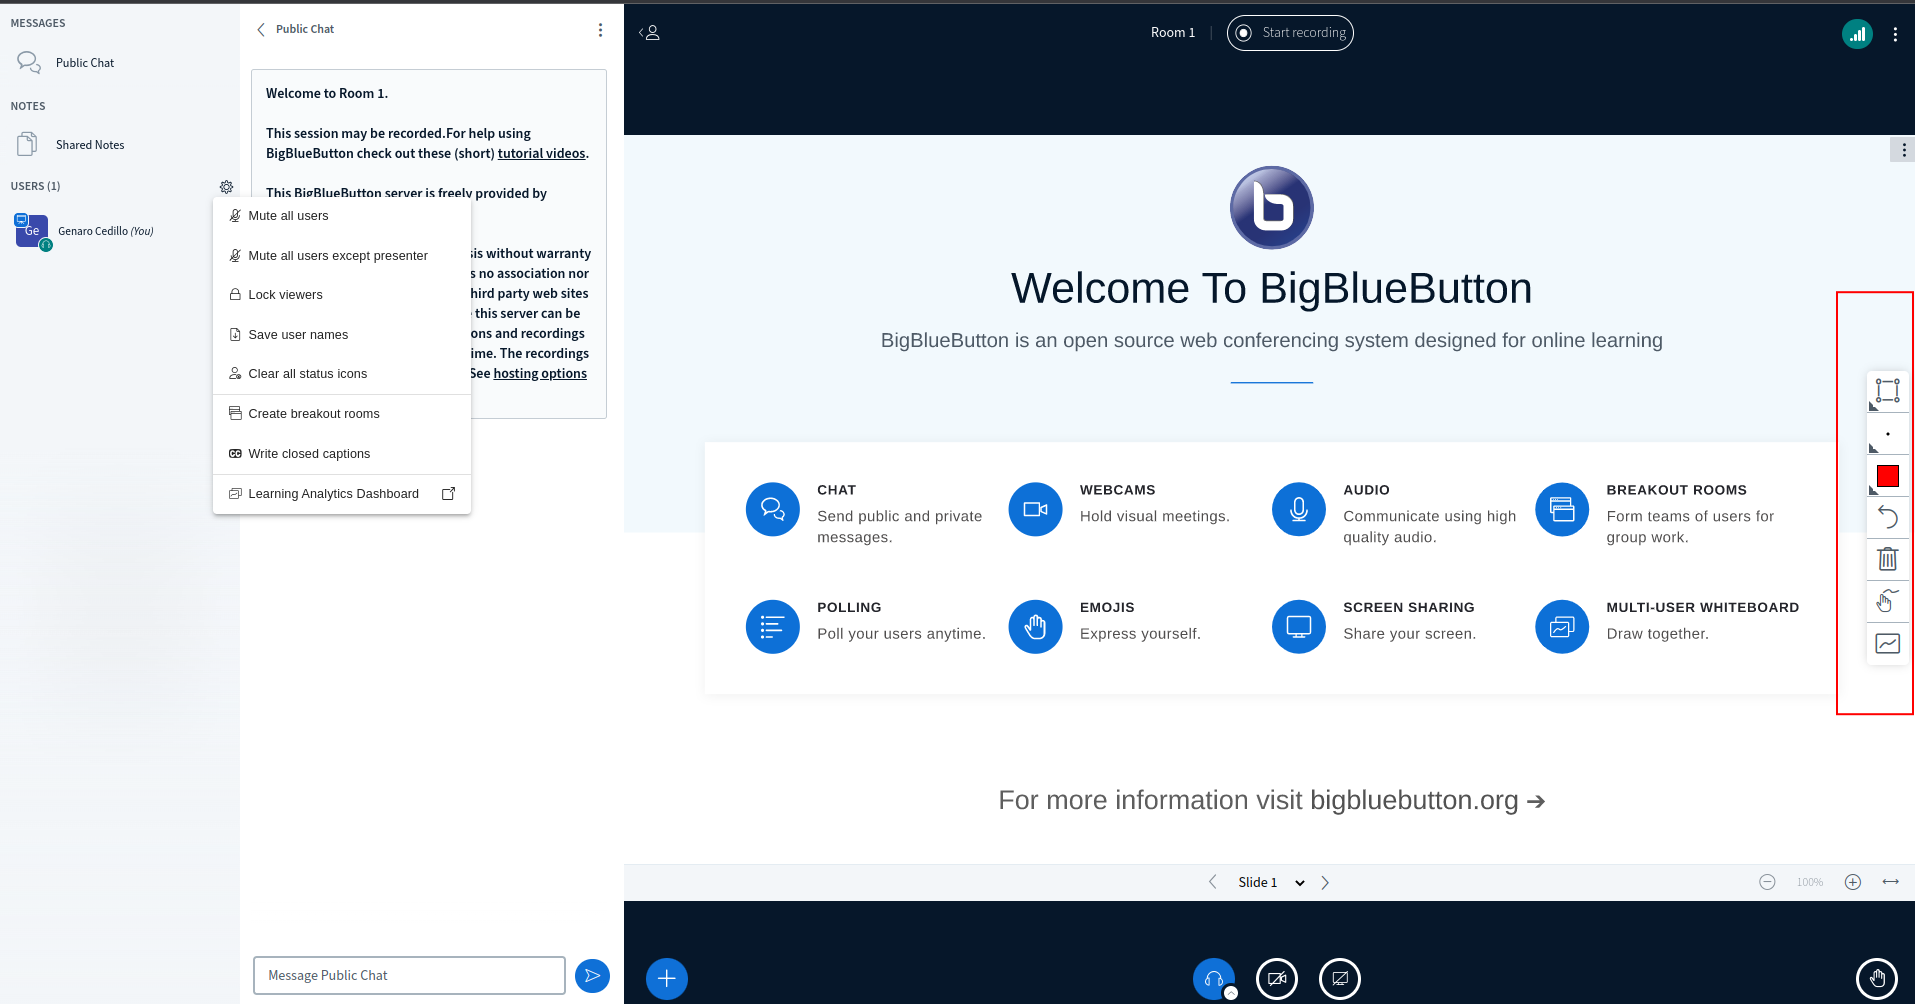Click the Public Chat header title
This screenshot has width=1915, height=1004.
[305, 29]
